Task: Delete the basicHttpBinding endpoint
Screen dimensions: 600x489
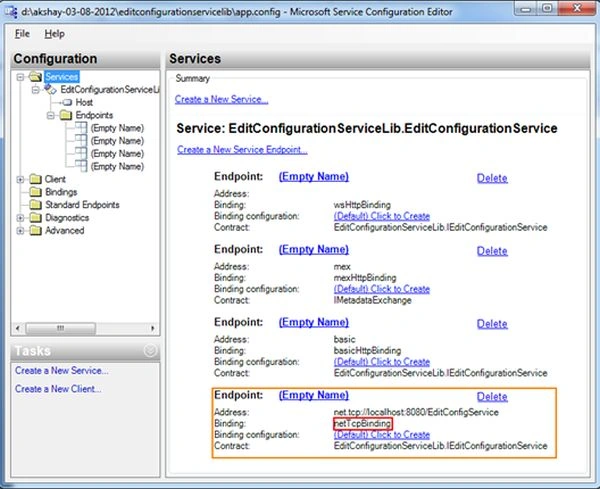Action: pos(492,324)
